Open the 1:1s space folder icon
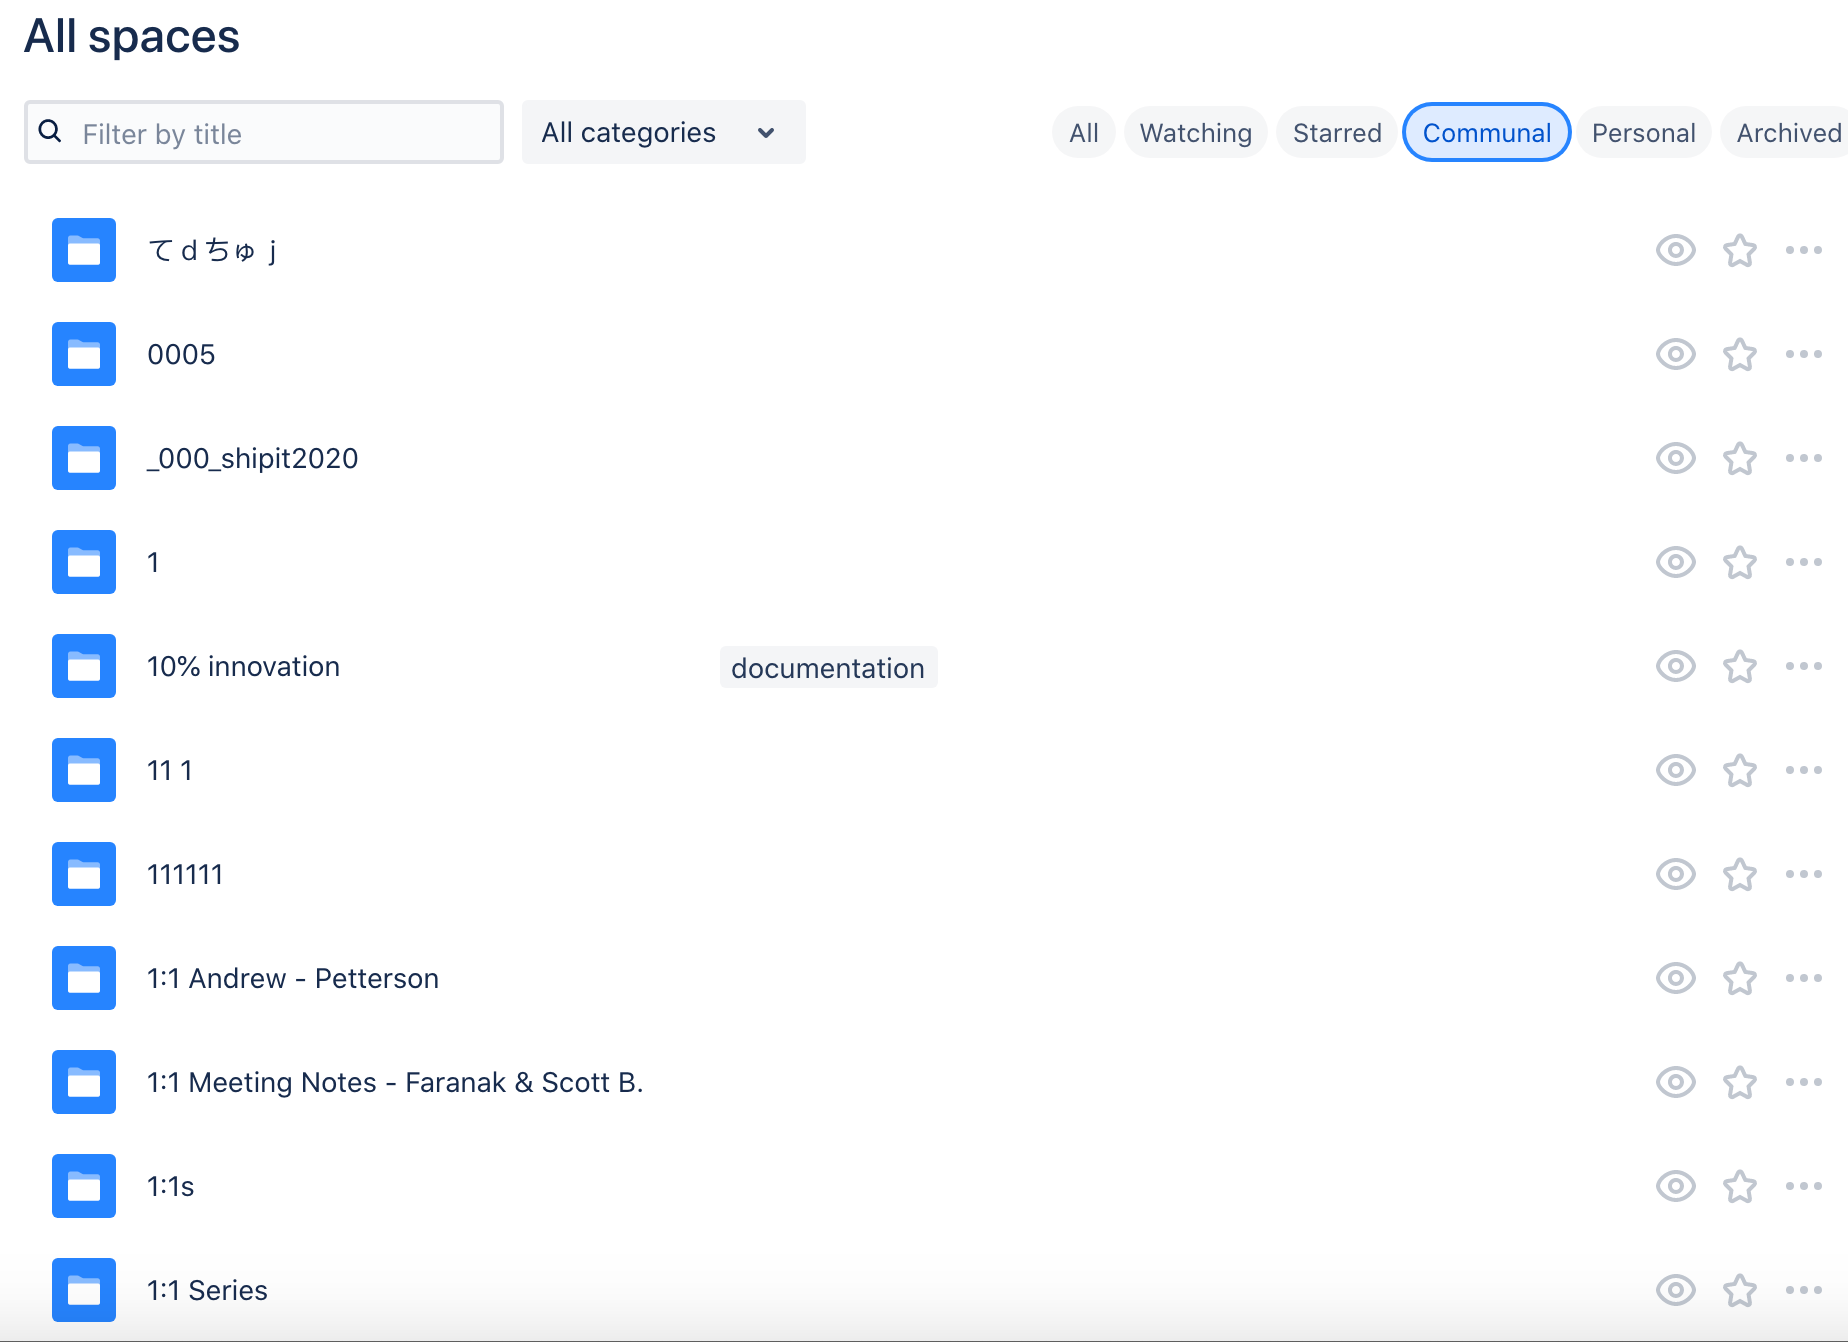 pyautogui.click(x=83, y=1186)
